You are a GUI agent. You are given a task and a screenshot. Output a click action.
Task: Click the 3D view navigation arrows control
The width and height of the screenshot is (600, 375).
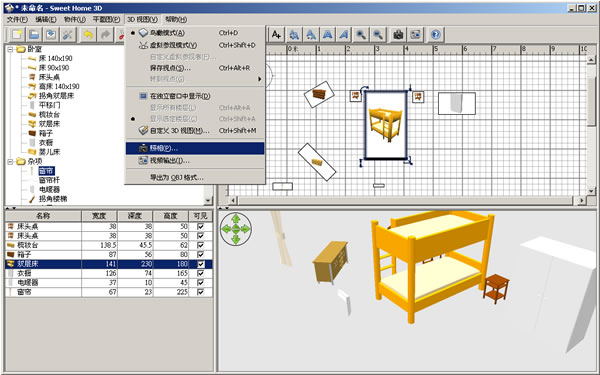pyautogui.click(x=236, y=229)
